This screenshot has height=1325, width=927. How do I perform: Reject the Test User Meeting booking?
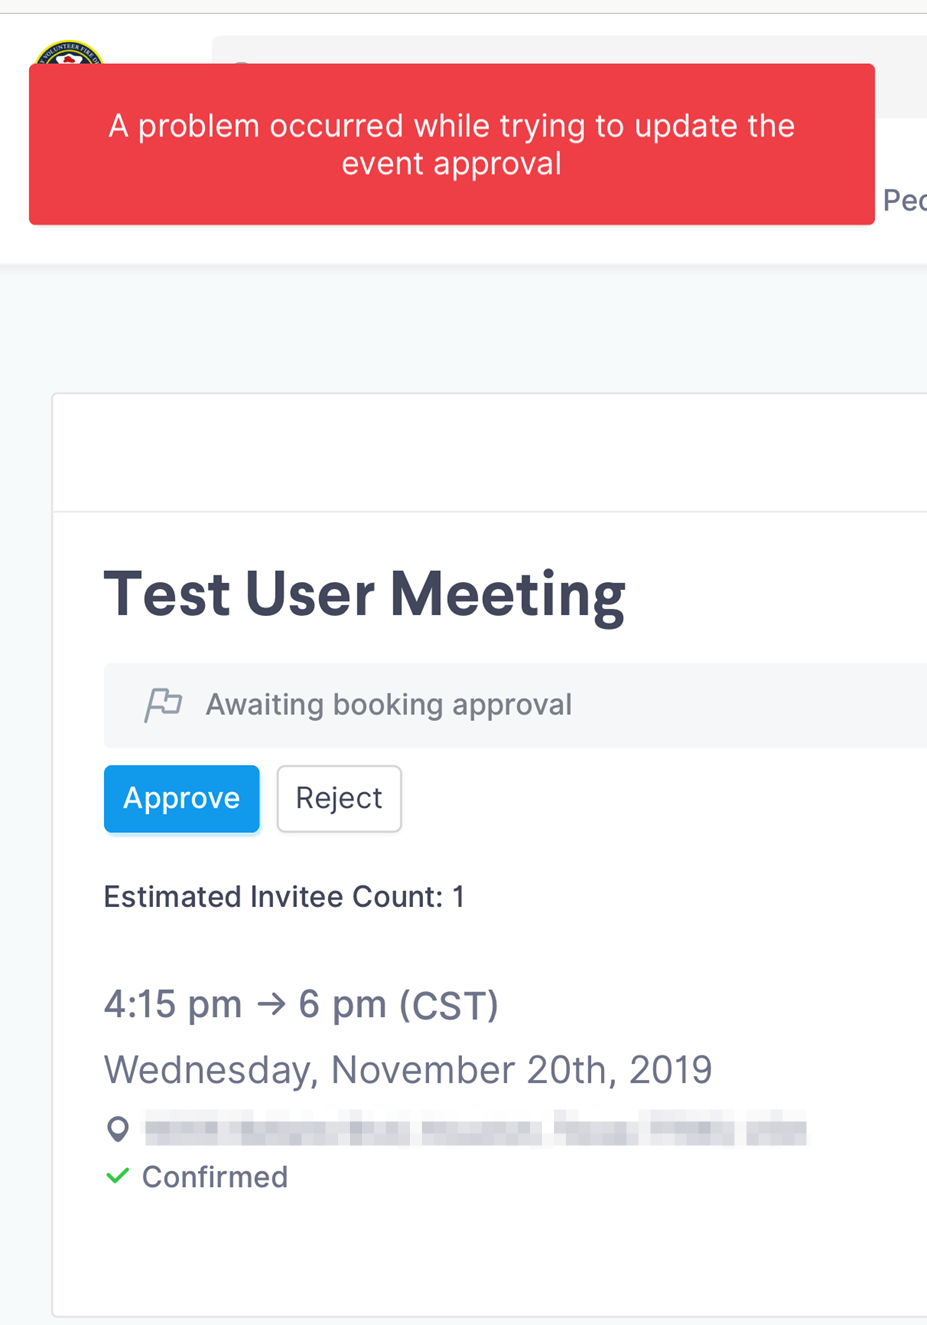point(339,798)
